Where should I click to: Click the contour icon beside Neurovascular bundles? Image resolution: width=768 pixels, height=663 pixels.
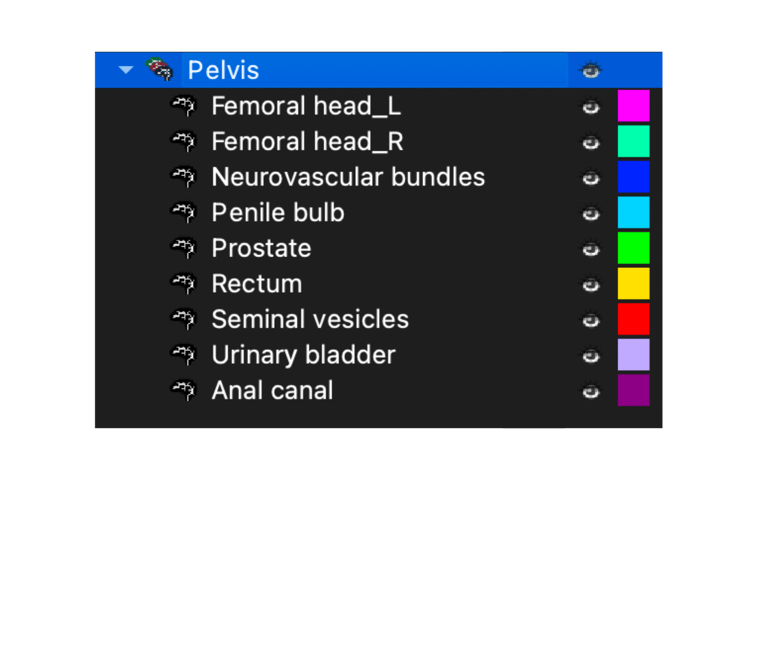point(182,177)
